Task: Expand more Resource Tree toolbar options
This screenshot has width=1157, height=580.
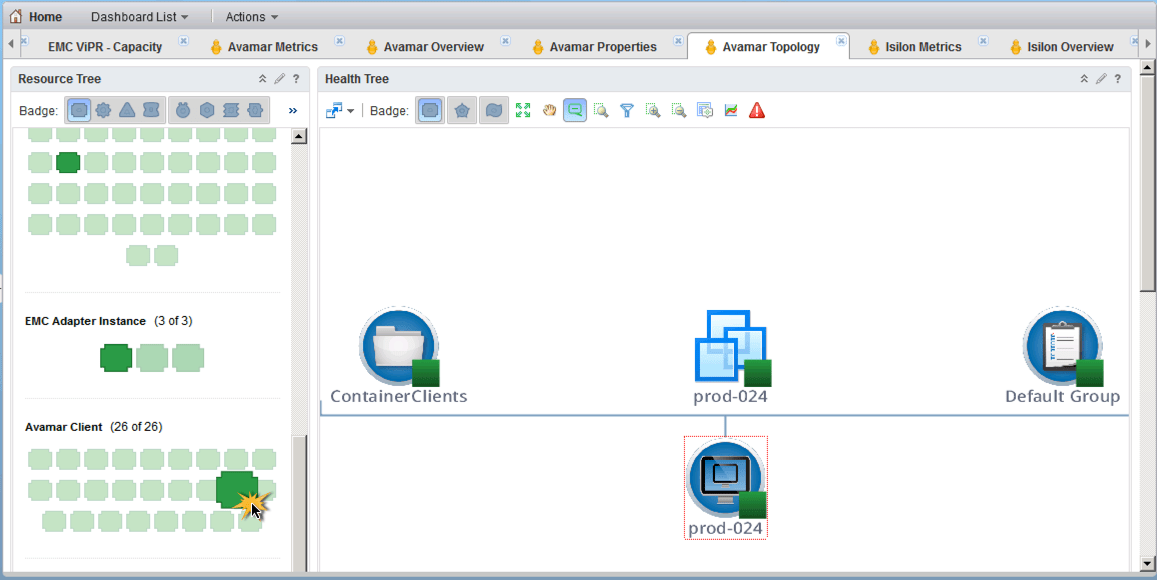Action: click(x=293, y=111)
